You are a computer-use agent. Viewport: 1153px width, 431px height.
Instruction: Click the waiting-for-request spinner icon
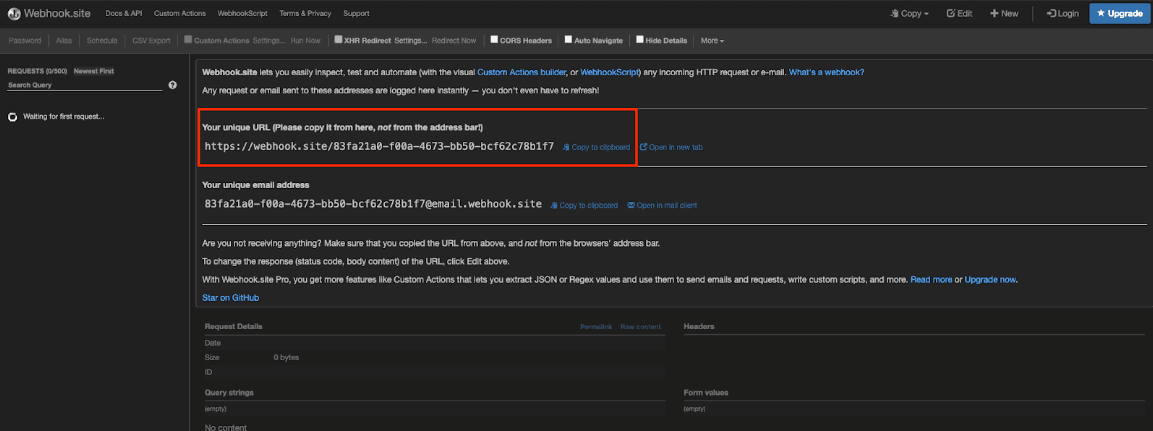coord(13,117)
